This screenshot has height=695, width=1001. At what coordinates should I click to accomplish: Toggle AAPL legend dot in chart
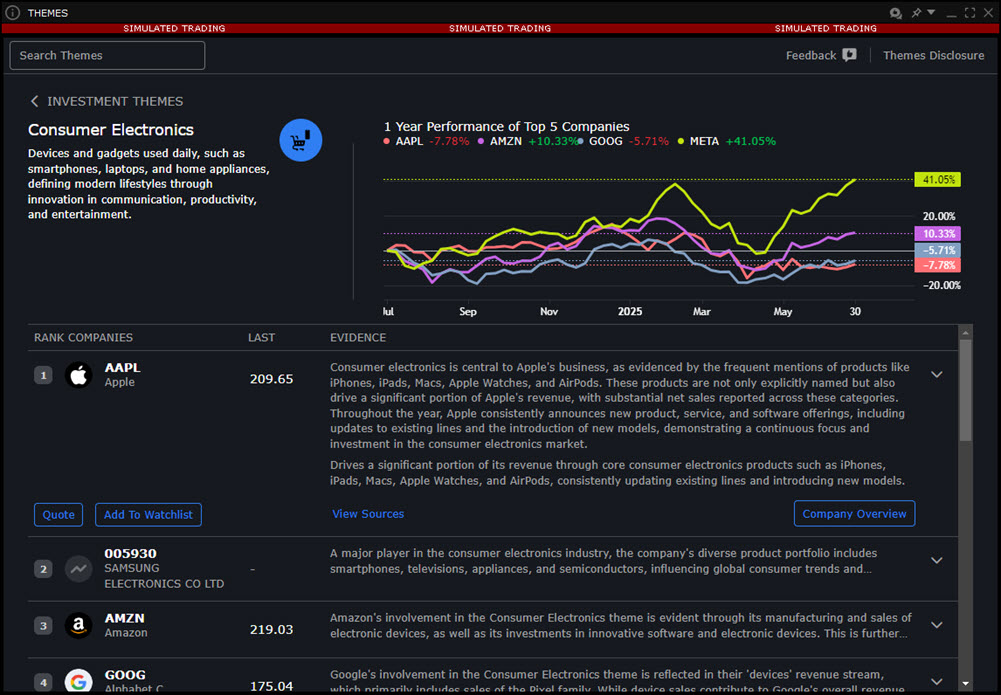click(x=386, y=142)
